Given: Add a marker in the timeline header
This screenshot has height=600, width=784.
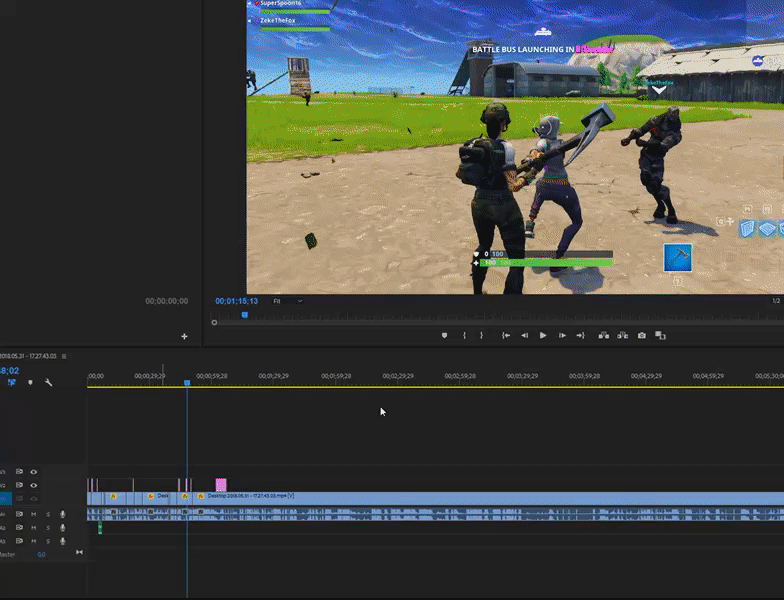Looking at the screenshot, I should [x=30, y=382].
